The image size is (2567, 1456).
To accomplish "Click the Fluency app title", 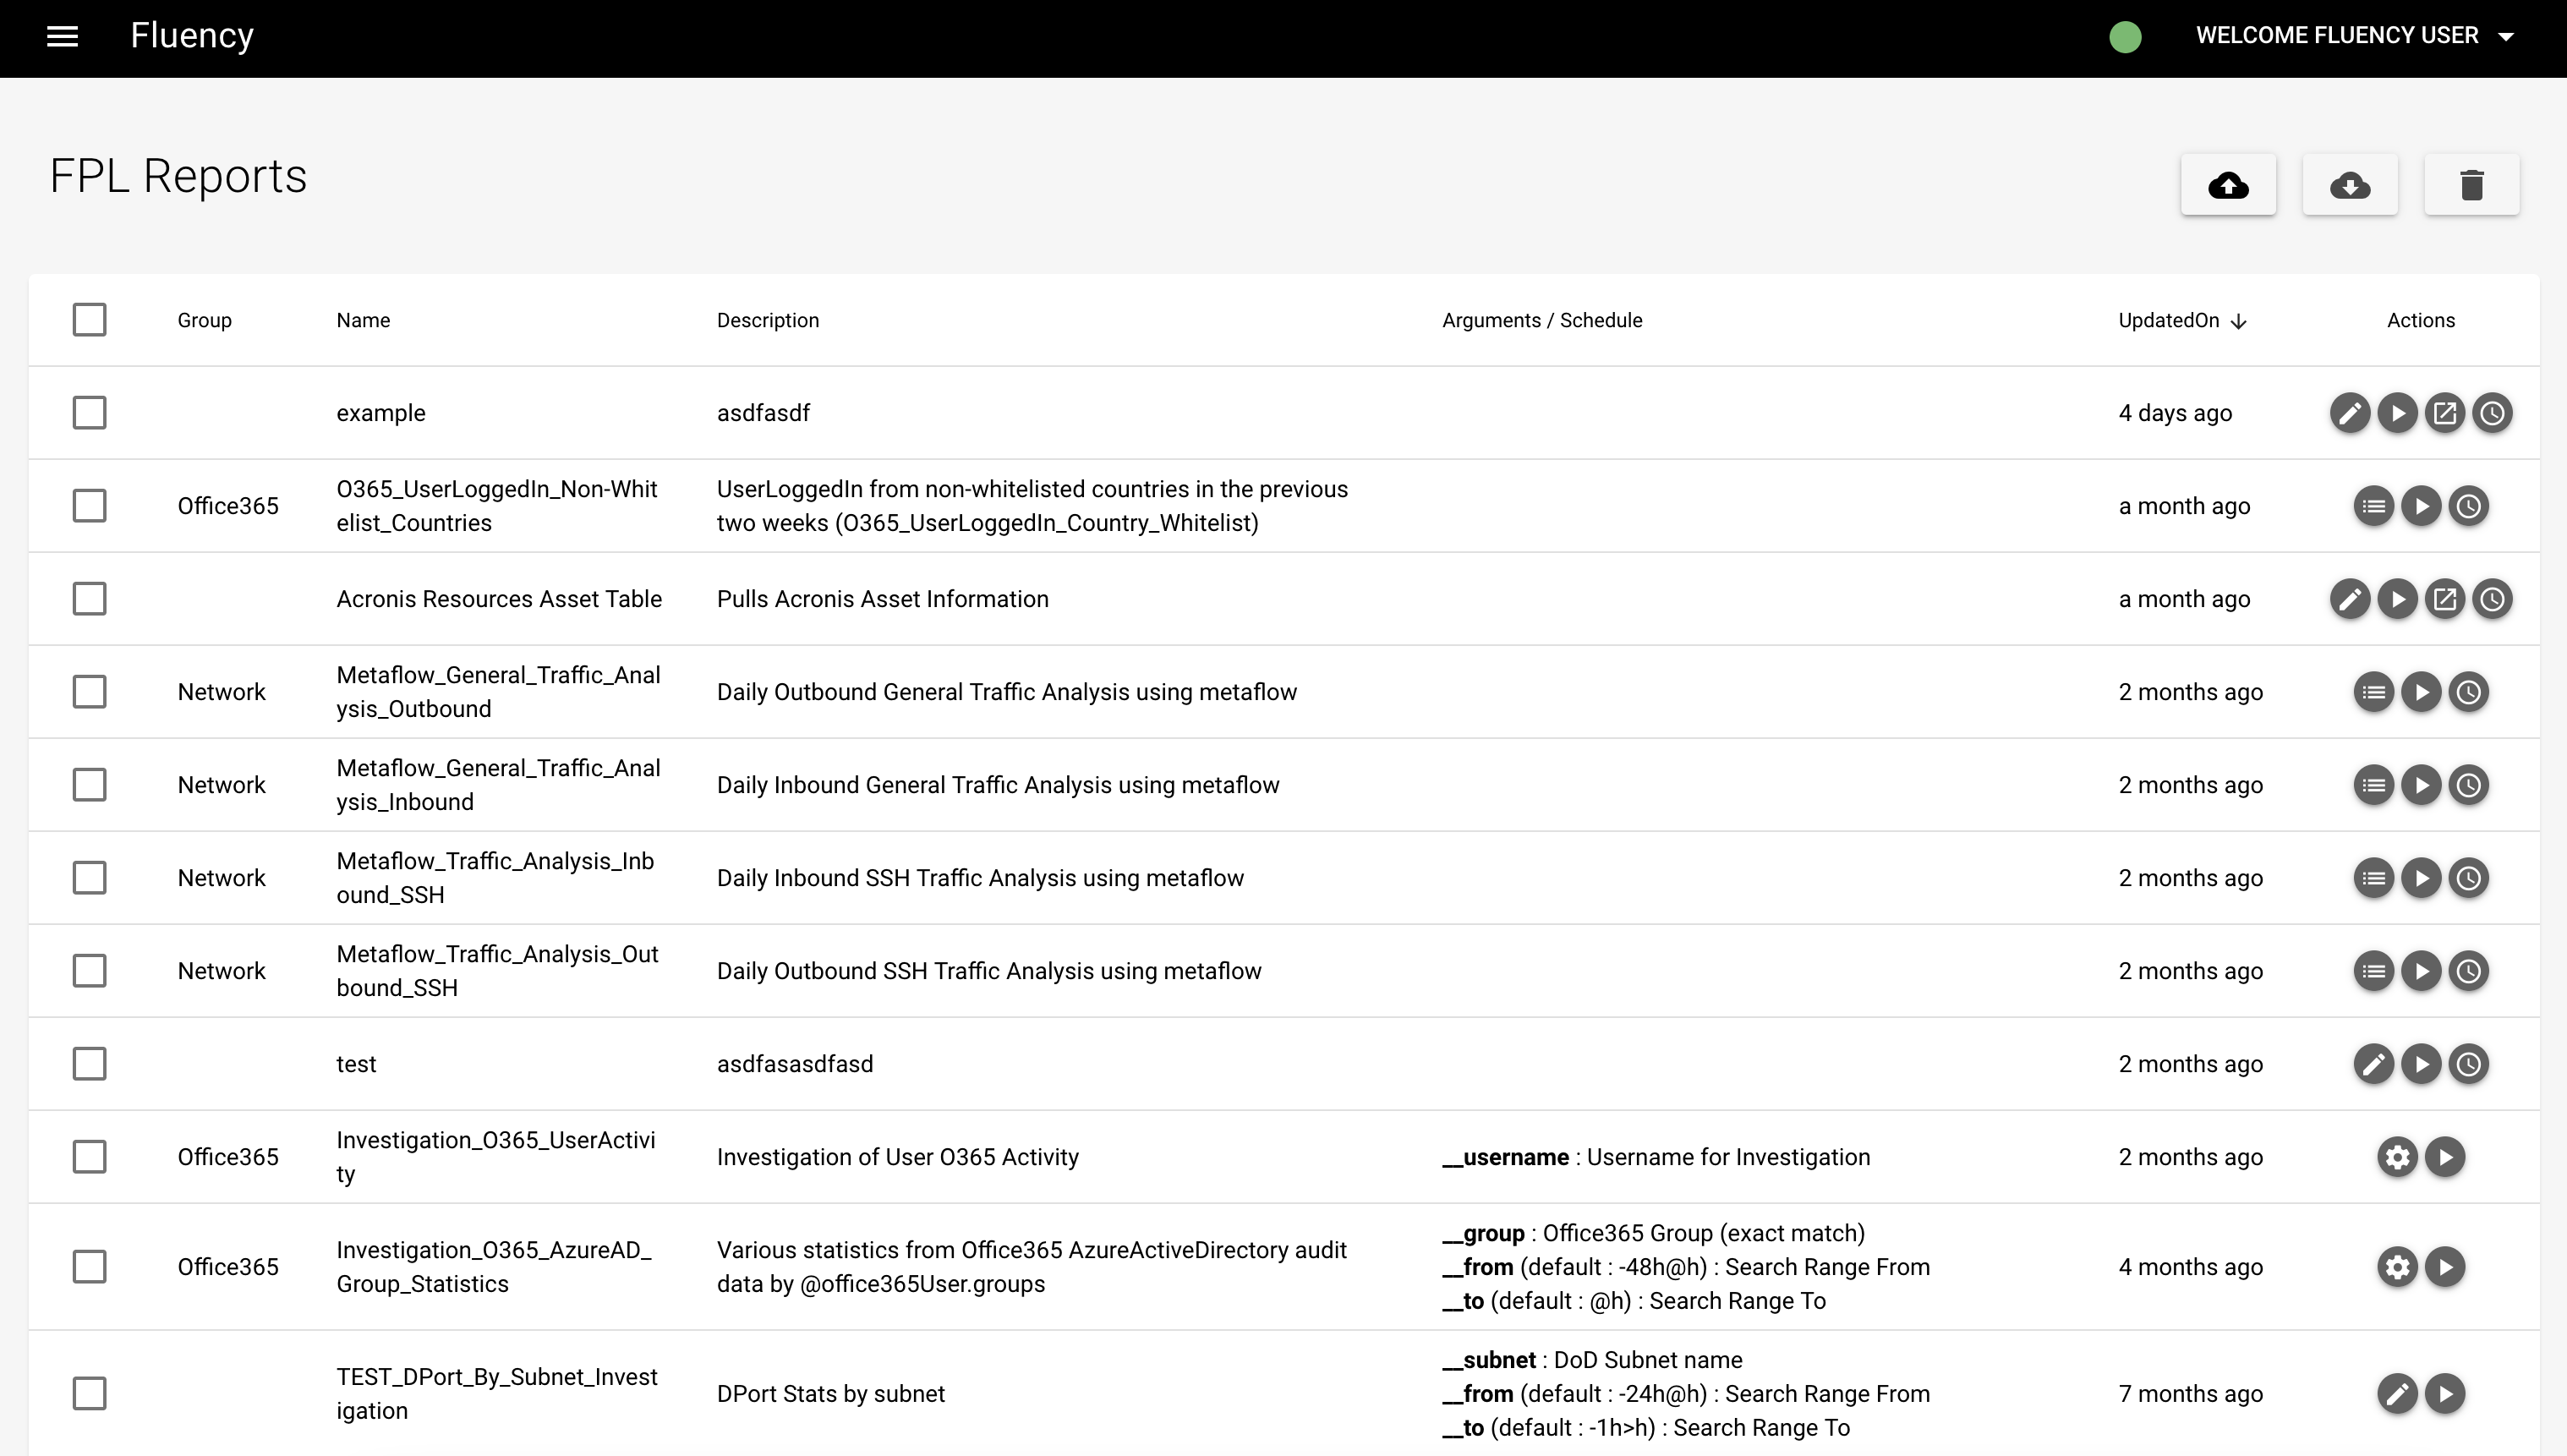I will 192,36.
